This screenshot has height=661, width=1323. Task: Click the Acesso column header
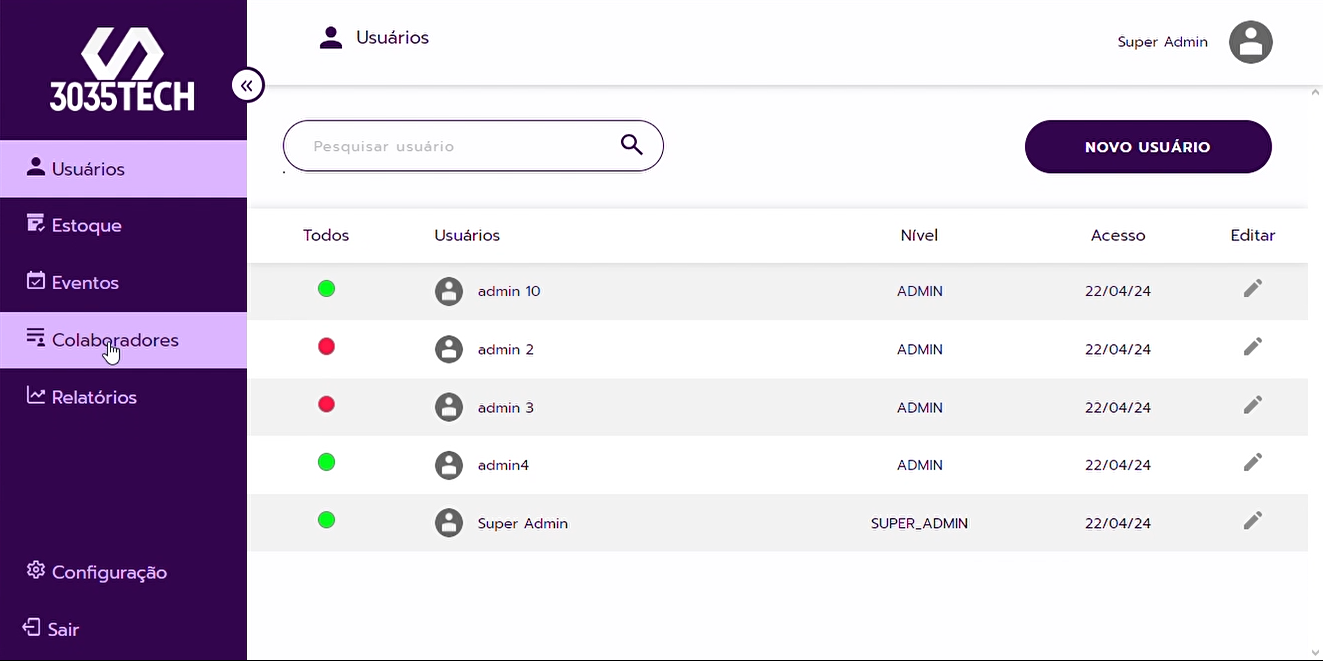point(1118,236)
